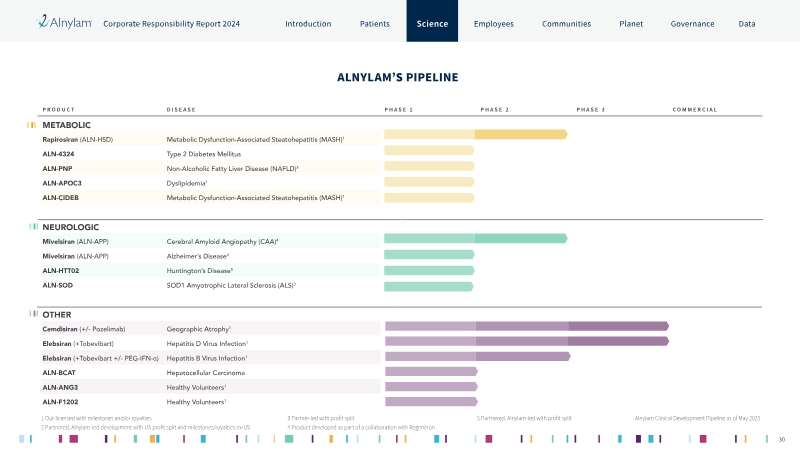Select the ALN-BCAT product name
This screenshot has width=800, height=450.
pos(59,373)
